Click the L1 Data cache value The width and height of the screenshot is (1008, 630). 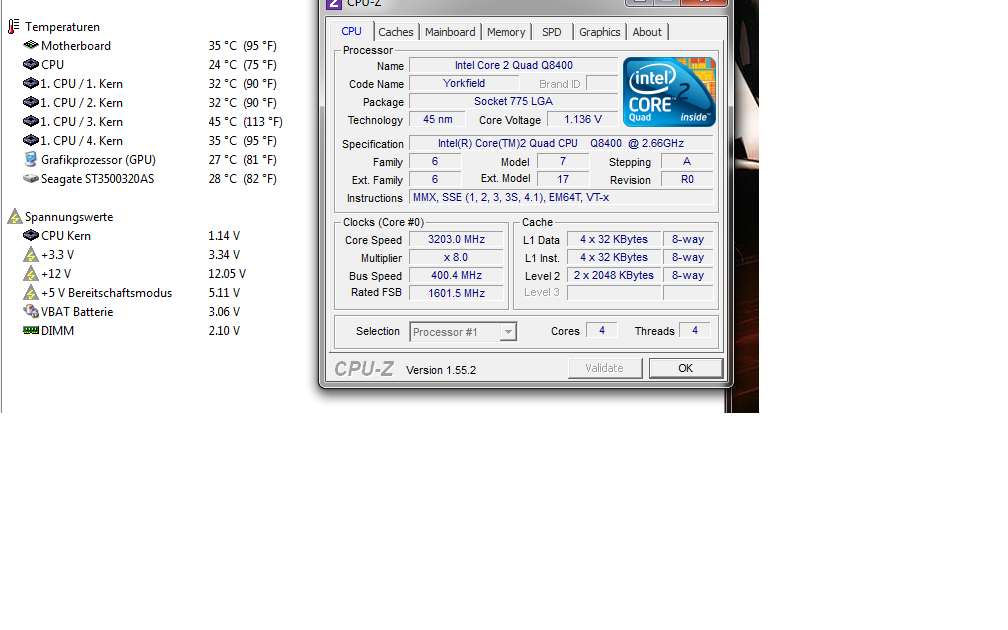[614, 239]
